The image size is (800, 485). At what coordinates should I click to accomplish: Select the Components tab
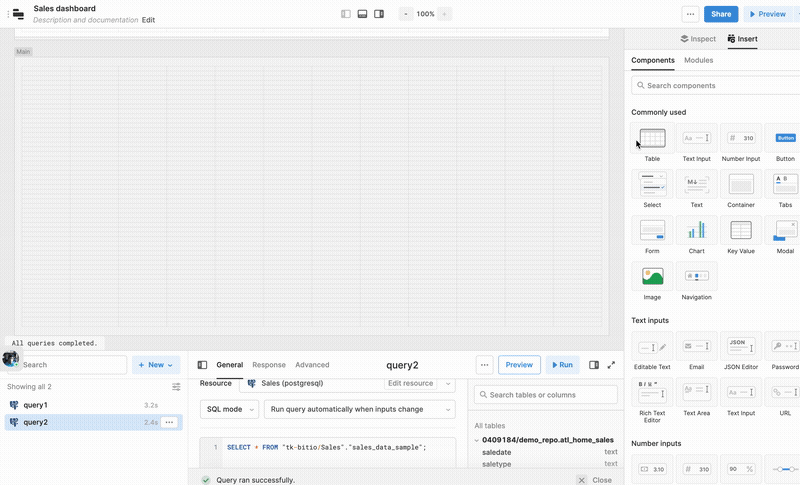(653, 60)
